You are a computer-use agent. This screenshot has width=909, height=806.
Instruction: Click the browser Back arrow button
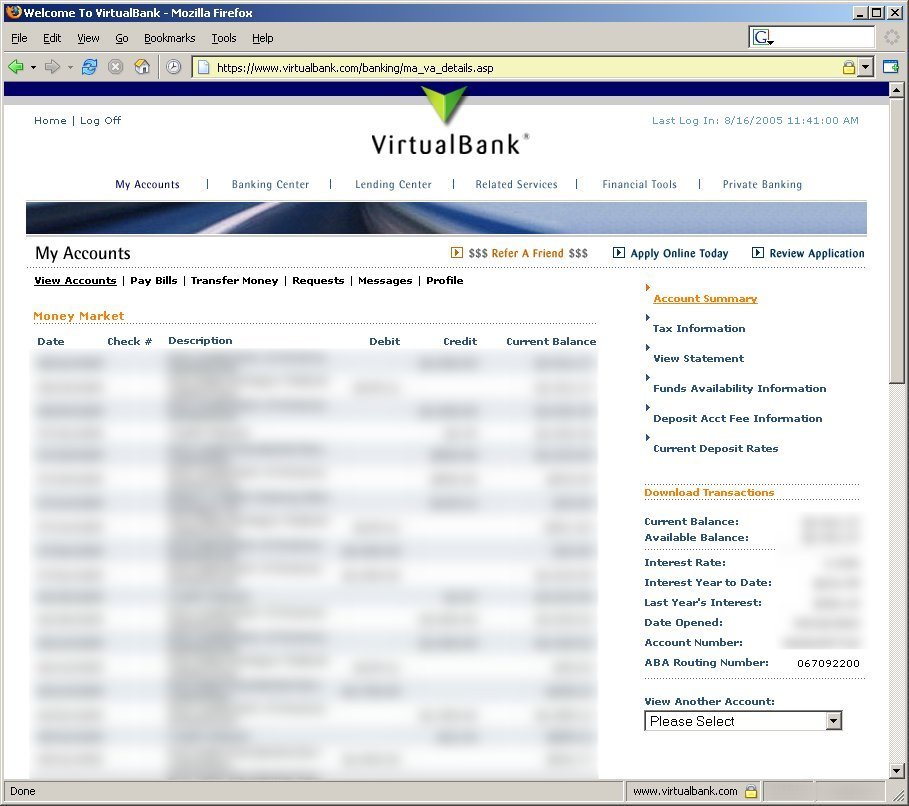click(x=16, y=67)
